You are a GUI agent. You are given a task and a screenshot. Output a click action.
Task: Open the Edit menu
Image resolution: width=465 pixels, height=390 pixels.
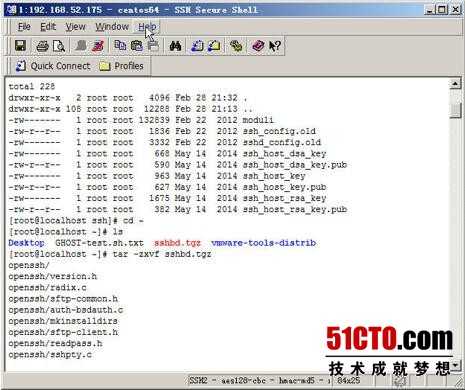[48, 27]
